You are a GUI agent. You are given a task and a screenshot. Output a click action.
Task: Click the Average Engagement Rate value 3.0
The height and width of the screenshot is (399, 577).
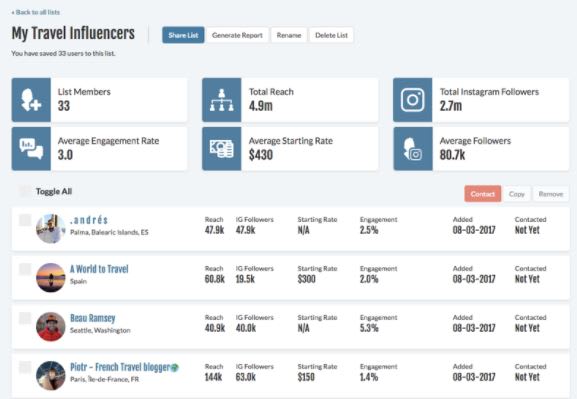pos(65,155)
